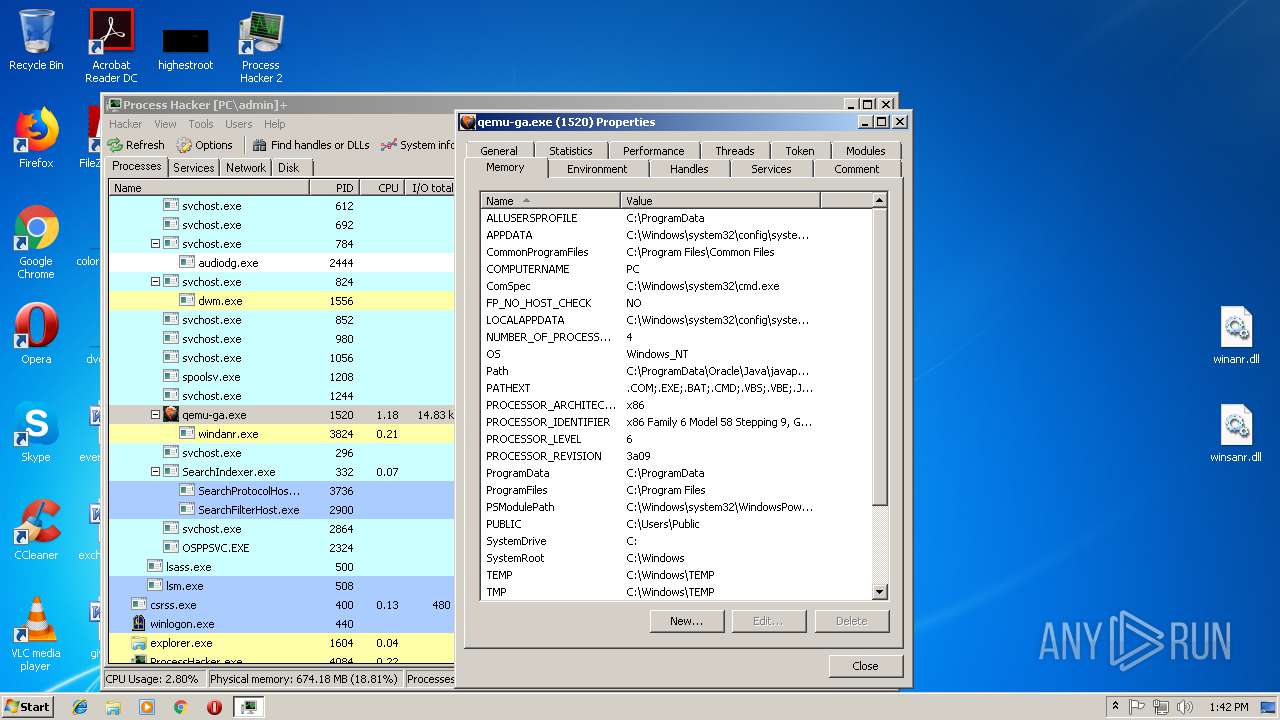Open Firefox desktop shortcut
Viewport: 1280px width, 720px height.
tap(36, 138)
